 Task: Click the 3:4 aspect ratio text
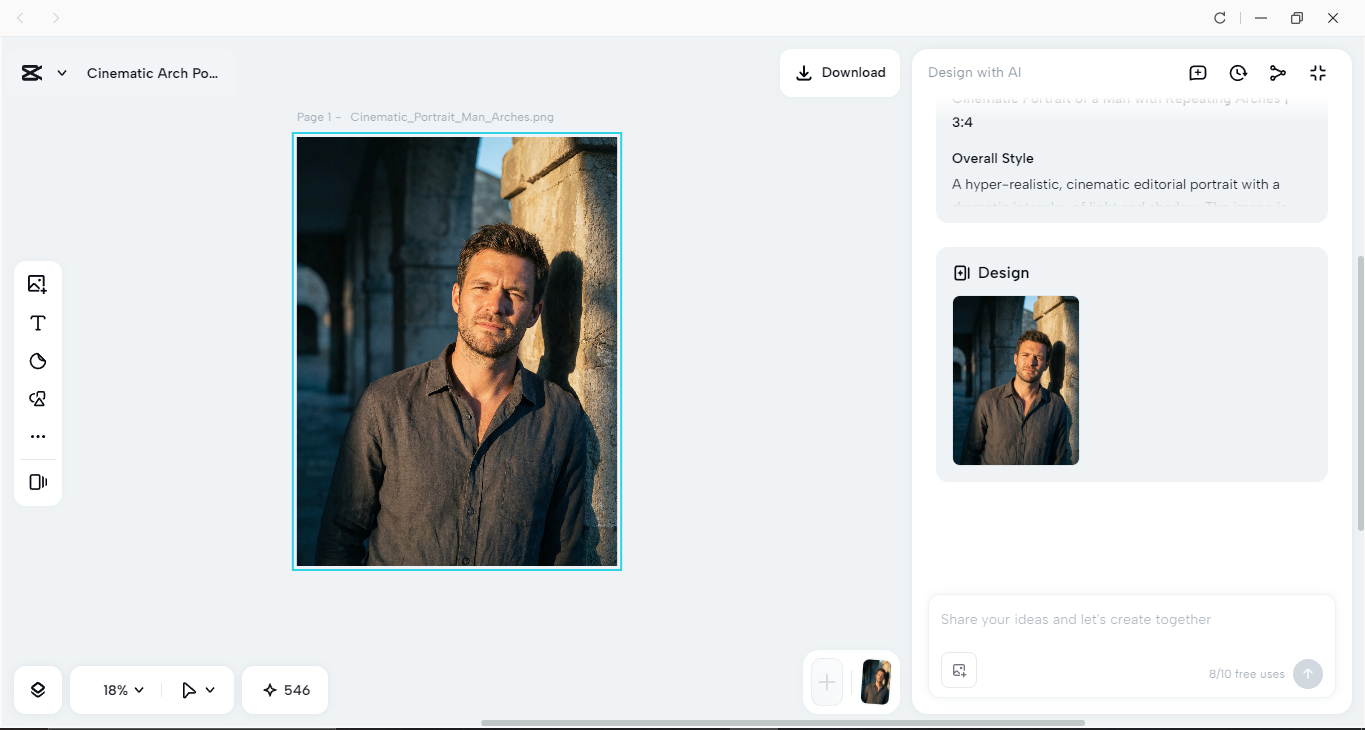(962, 122)
